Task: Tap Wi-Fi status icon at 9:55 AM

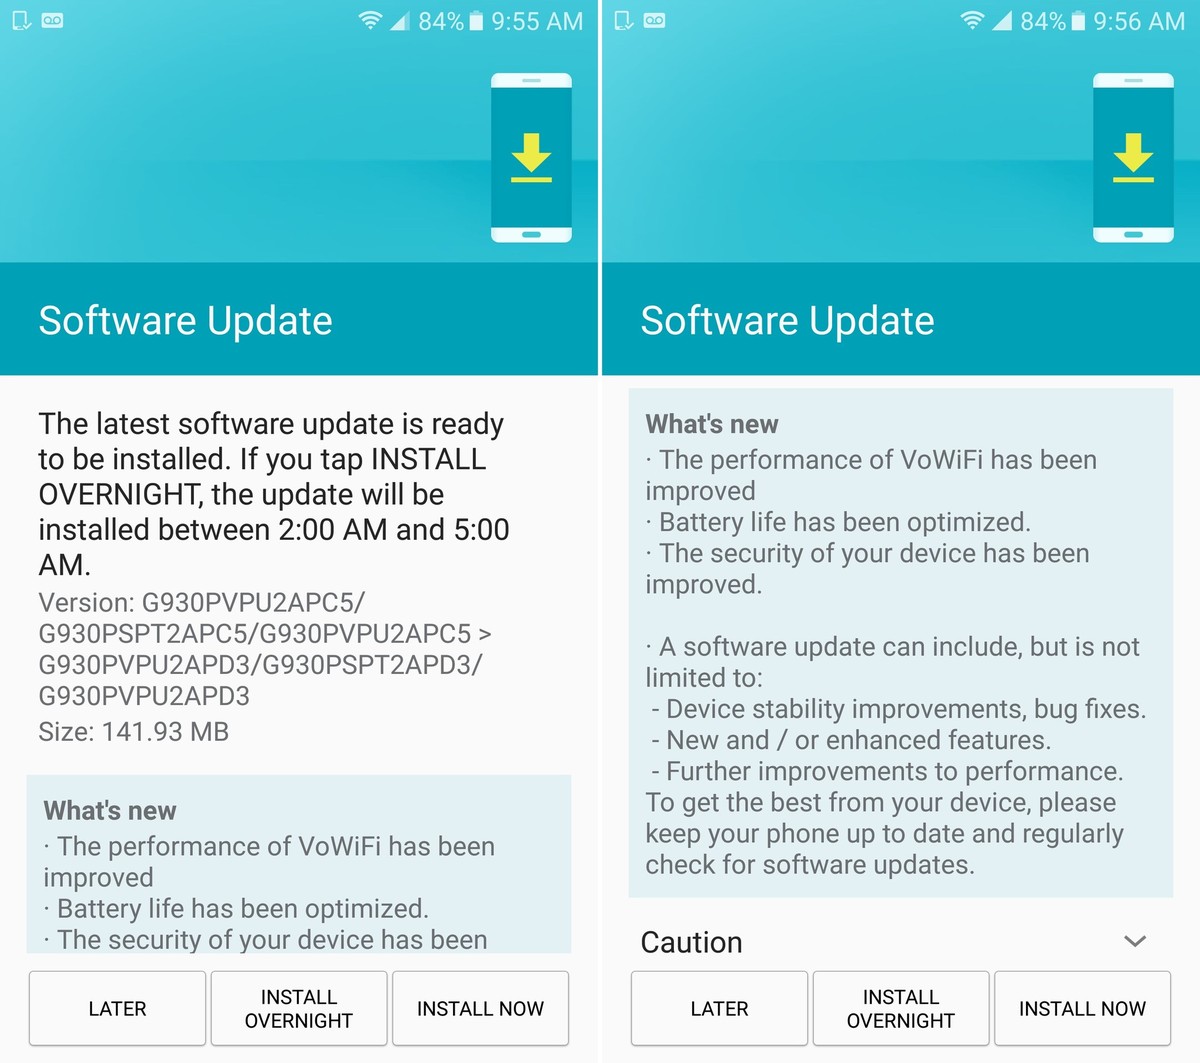Action: (x=370, y=20)
